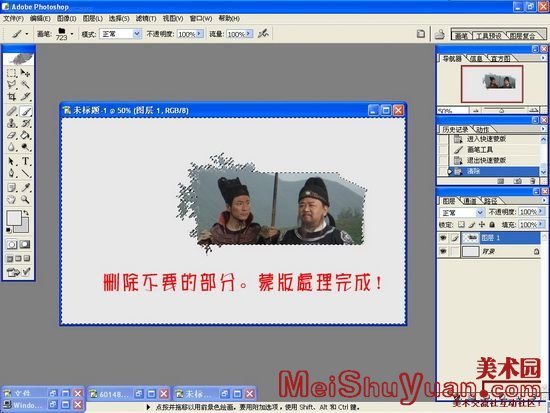Select the Dodge tool
The width and height of the screenshot is (550, 413).
pyautogui.click(x=25, y=147)
